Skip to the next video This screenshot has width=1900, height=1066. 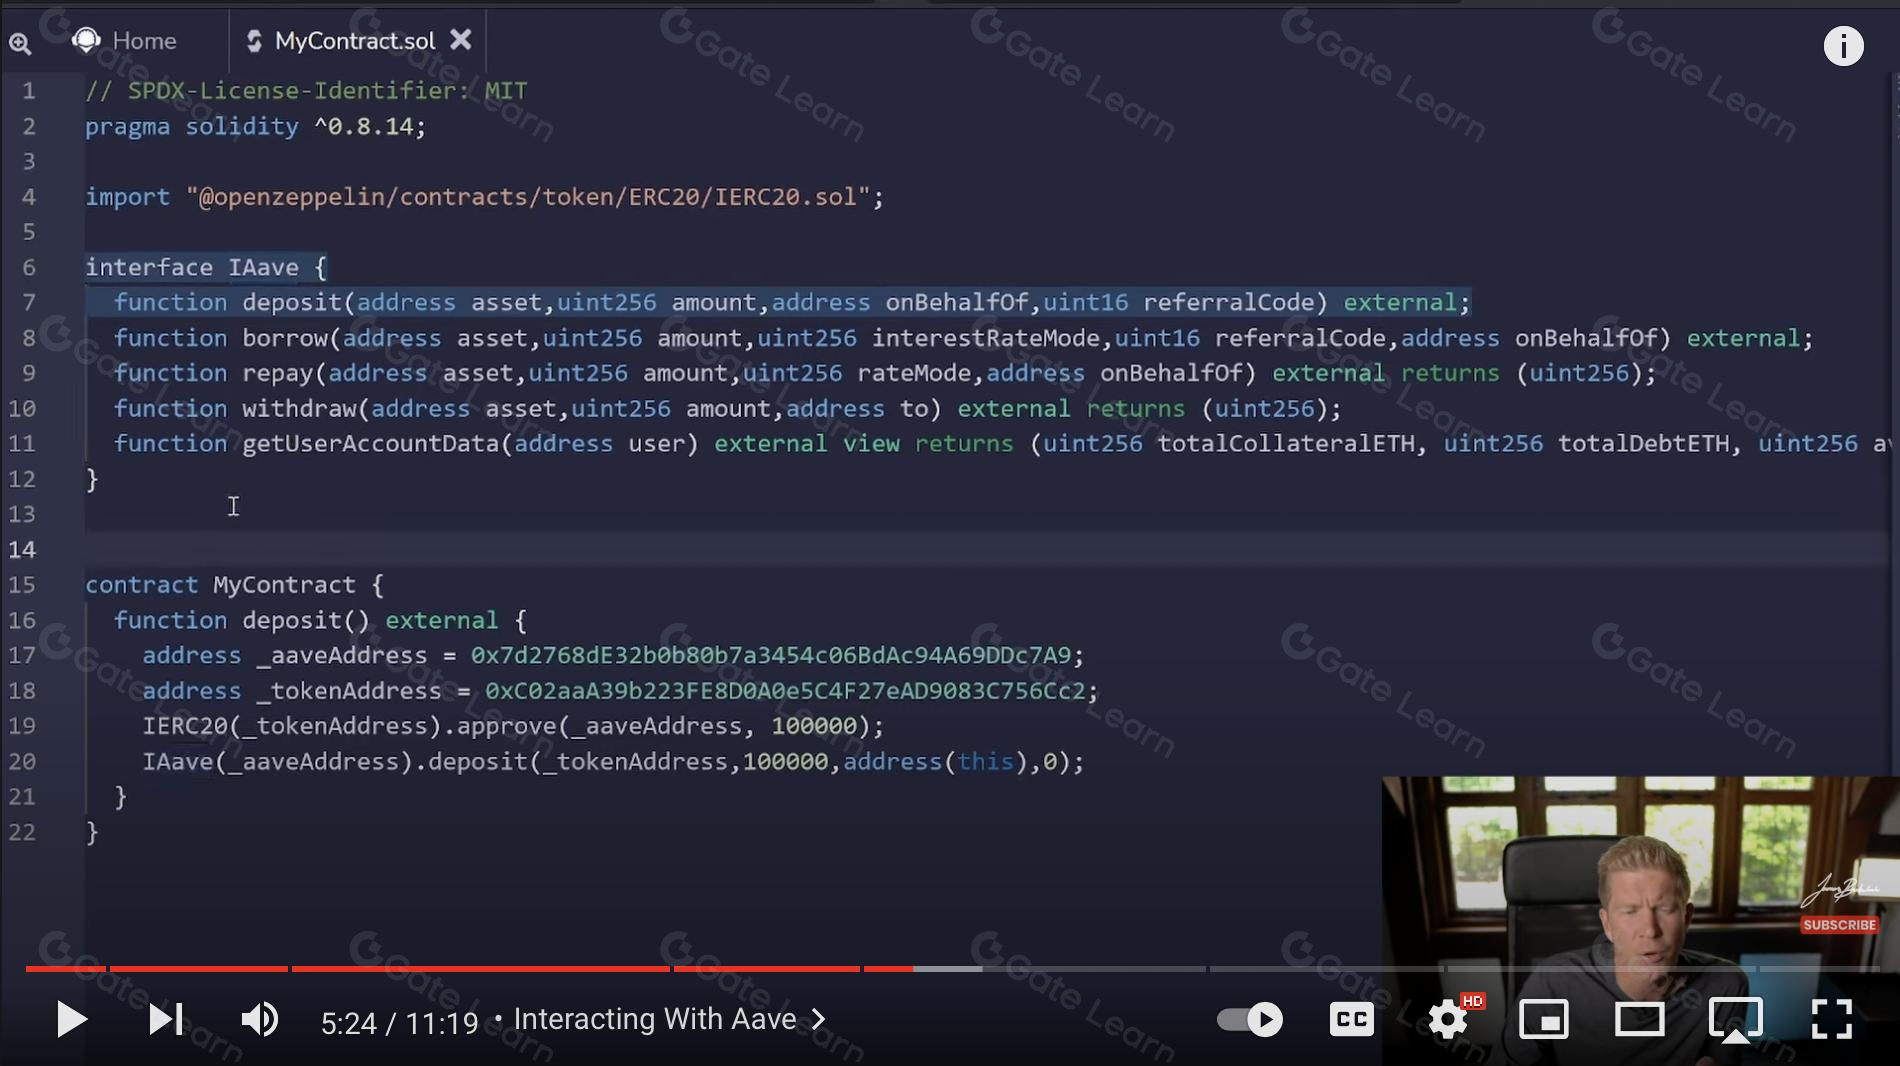165,1020
